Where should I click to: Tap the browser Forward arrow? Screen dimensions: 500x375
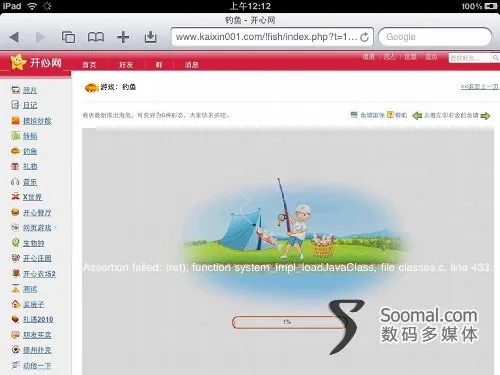(40, 37)
